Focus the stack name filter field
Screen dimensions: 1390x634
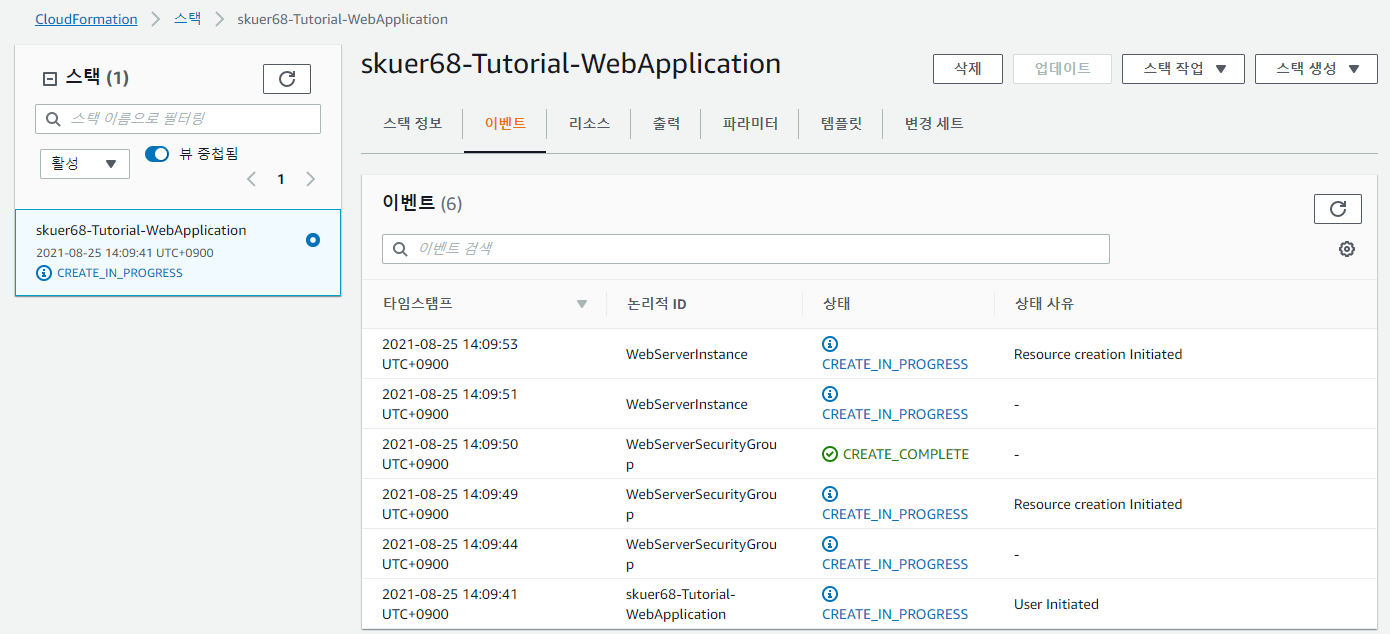tap(178, 119)
